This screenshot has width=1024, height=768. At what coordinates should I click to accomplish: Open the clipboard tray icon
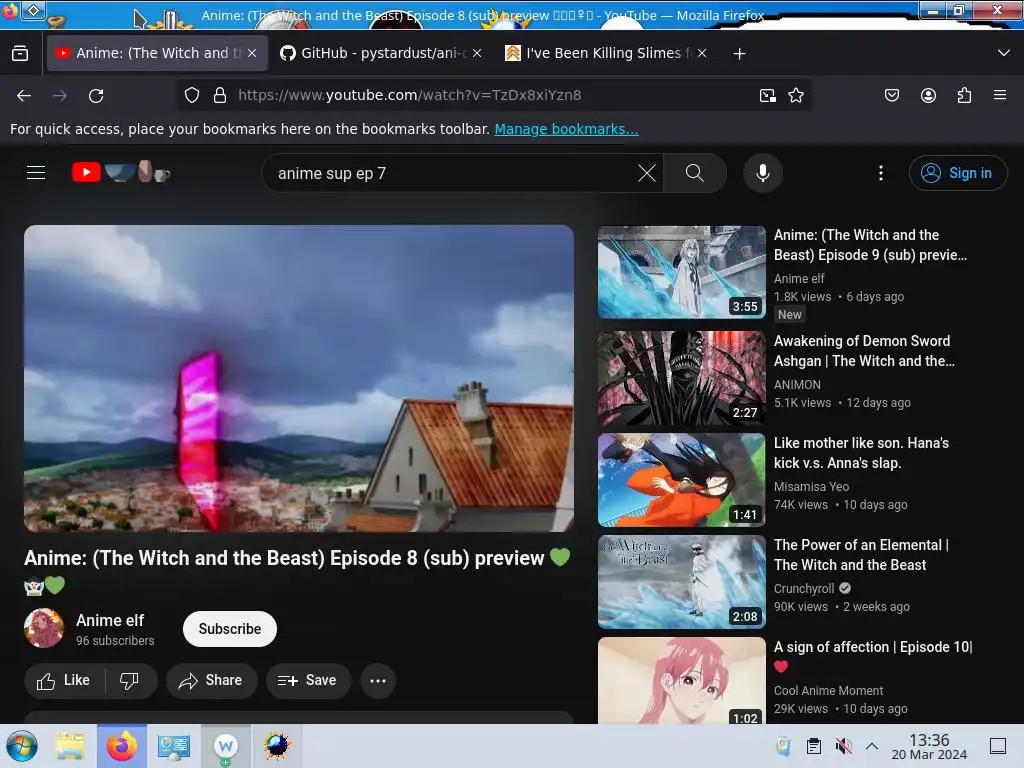pyautogui.click(x=814, y=746)
